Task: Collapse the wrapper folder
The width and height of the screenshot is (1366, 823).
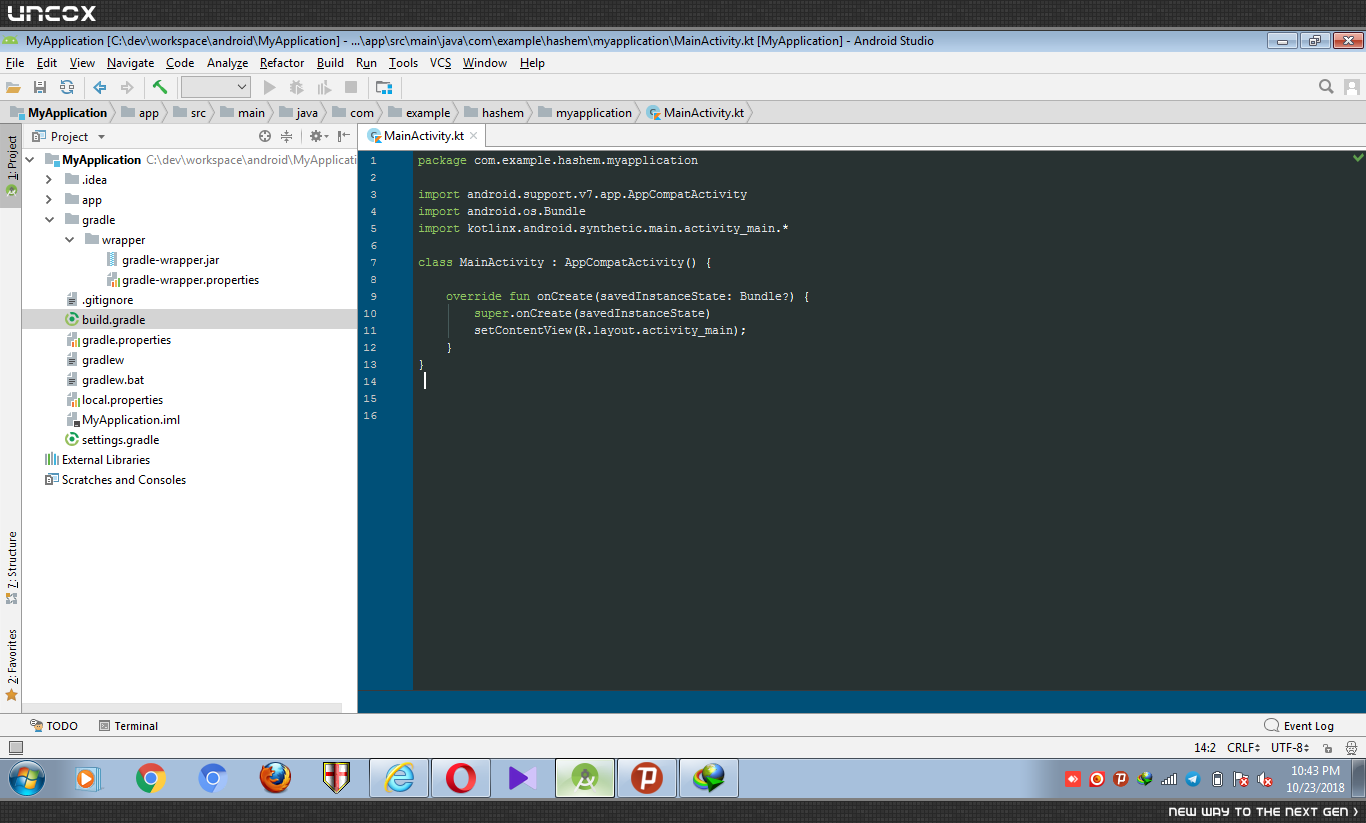Action: click(x=69, y=240)
